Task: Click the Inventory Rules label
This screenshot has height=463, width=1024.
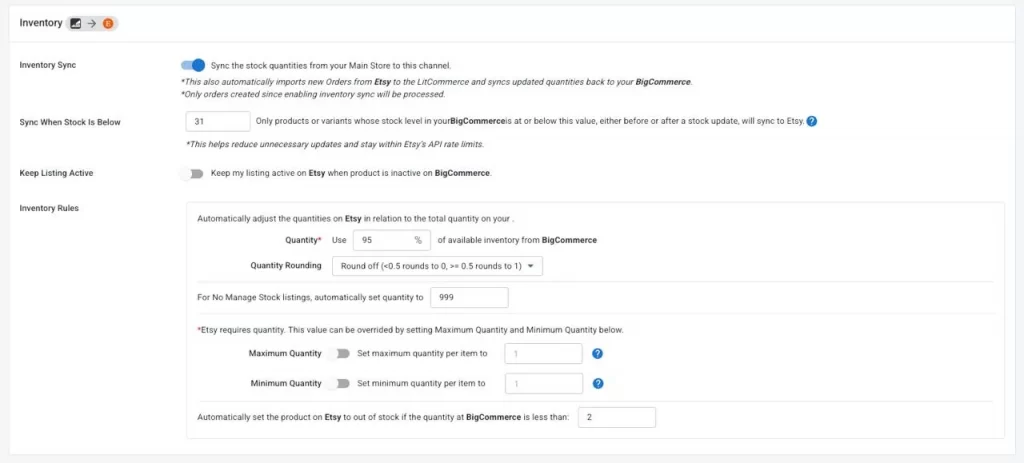Action: [49, 208]
